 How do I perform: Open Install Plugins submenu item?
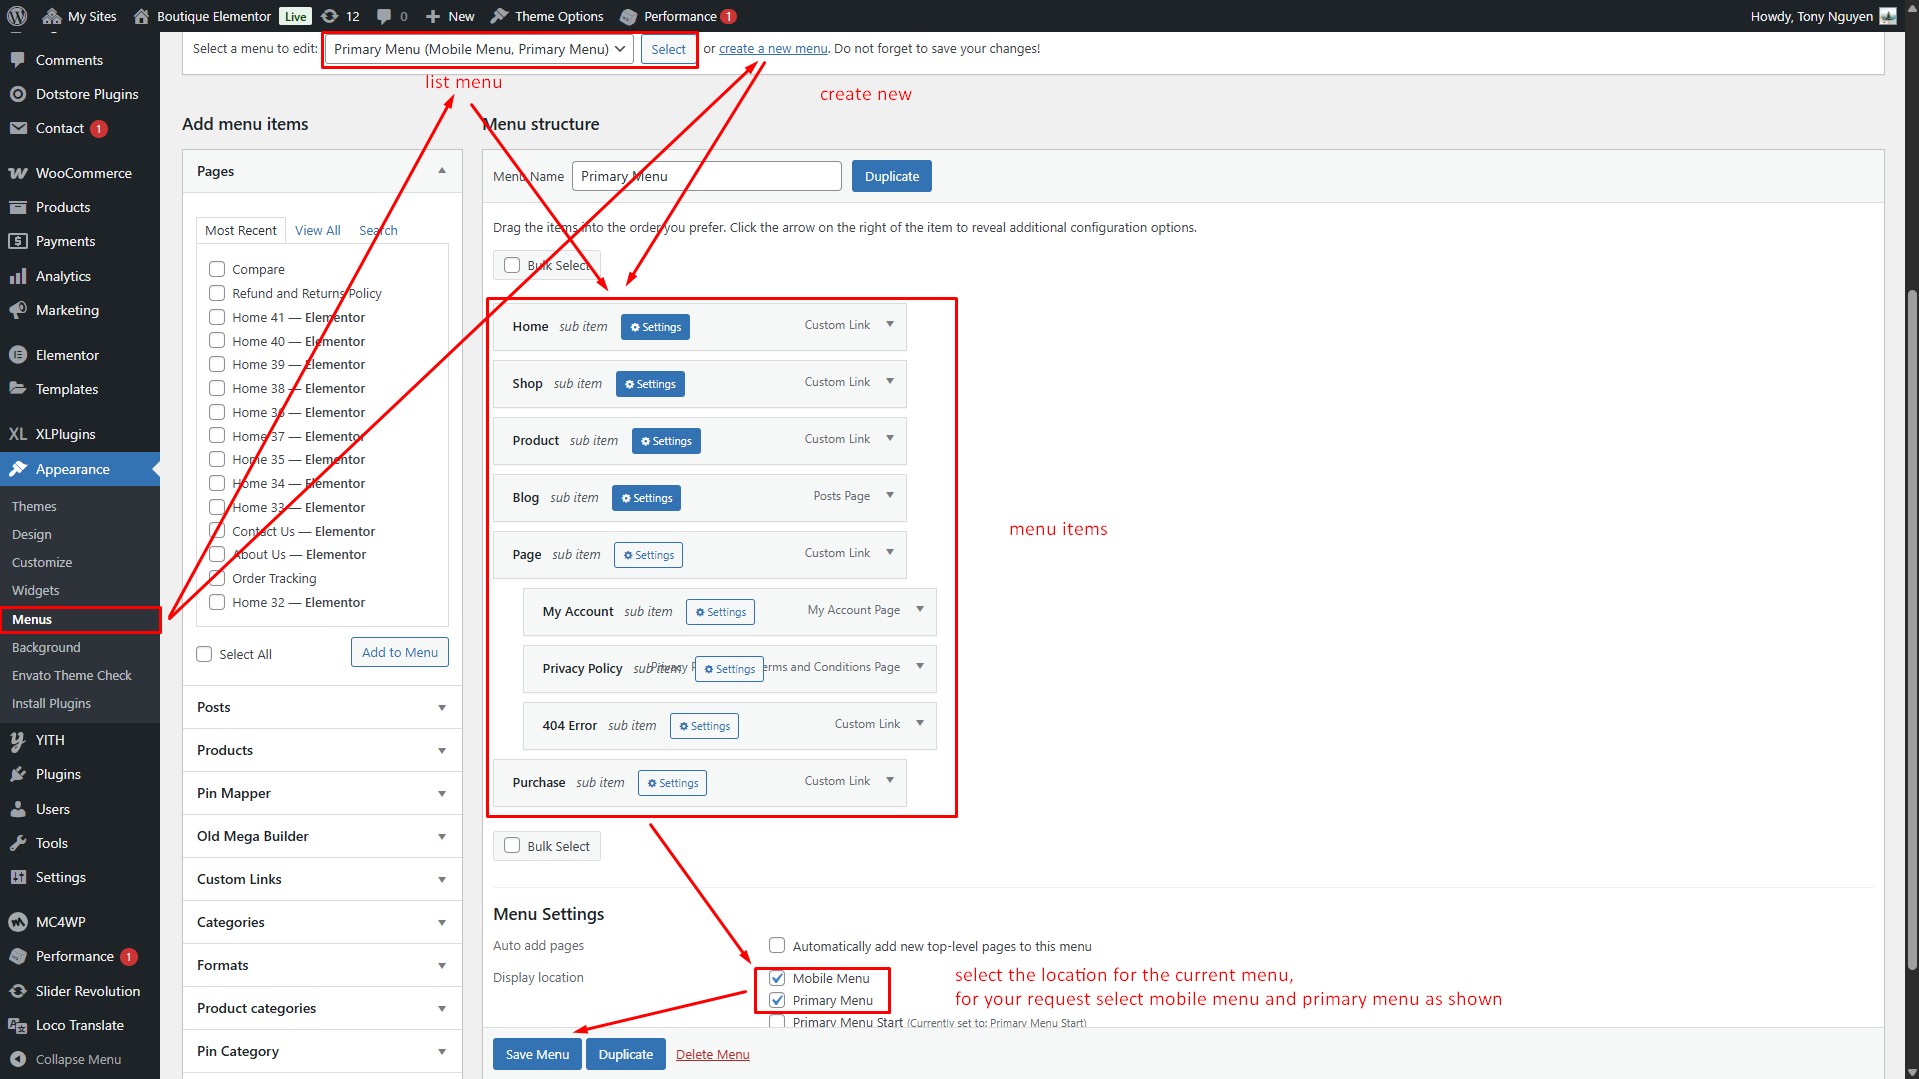coord(51,703)
